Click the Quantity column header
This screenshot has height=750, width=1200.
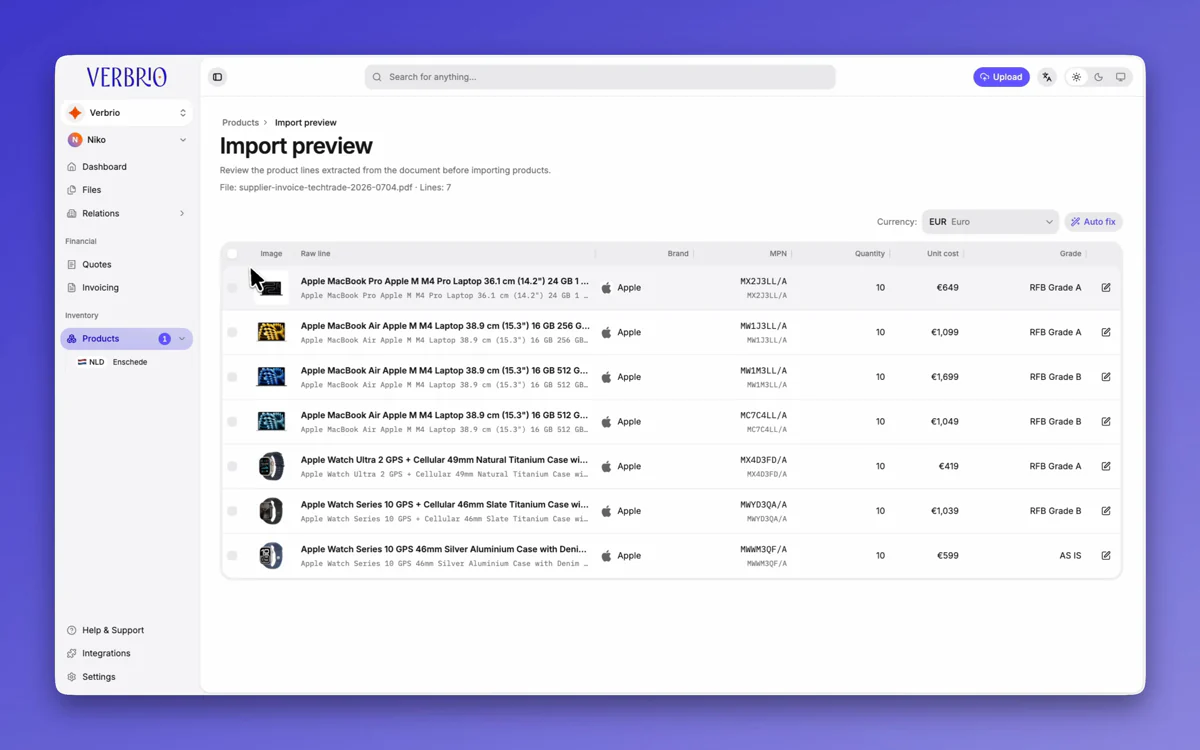[x=870, y=254]
